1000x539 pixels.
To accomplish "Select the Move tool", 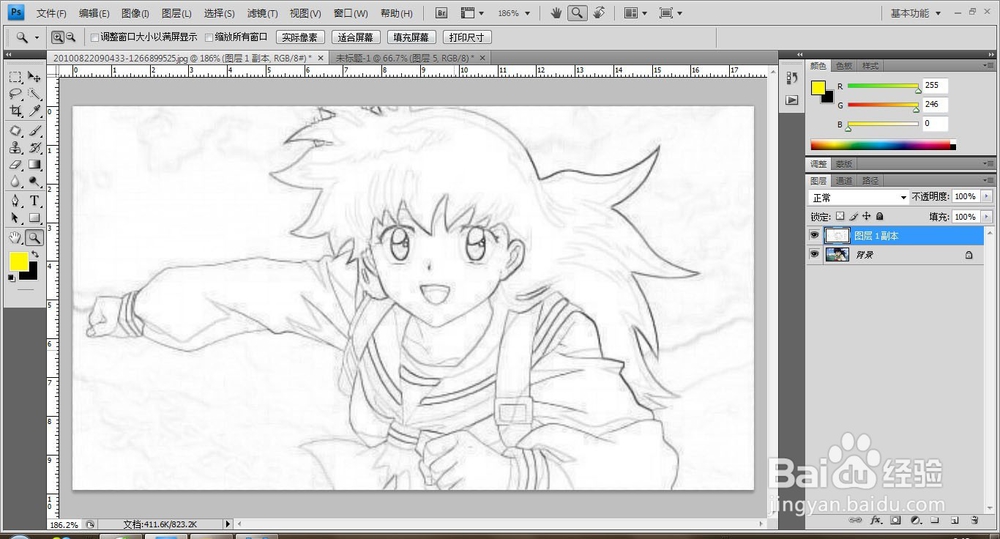I will coord(34,77).
